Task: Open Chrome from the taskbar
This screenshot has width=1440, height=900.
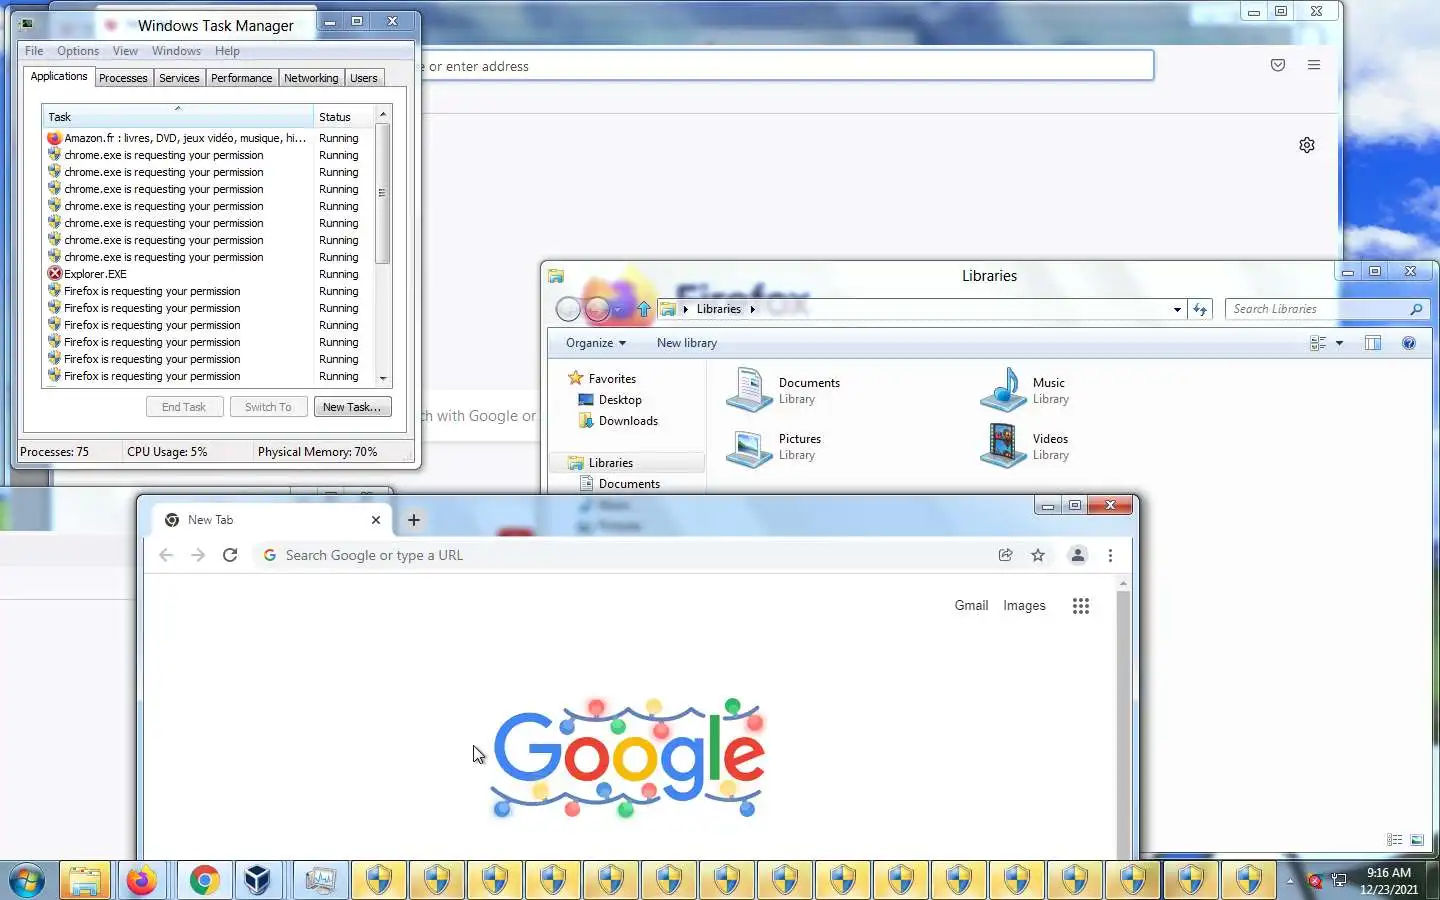Action: tap(204, 881)
